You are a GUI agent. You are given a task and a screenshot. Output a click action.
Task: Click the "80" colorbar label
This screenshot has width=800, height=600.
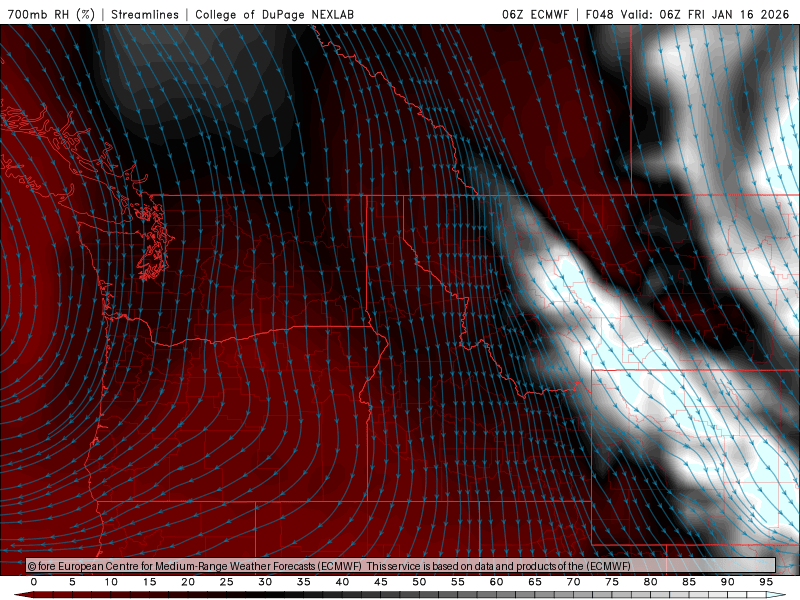[x=650, y=582]
